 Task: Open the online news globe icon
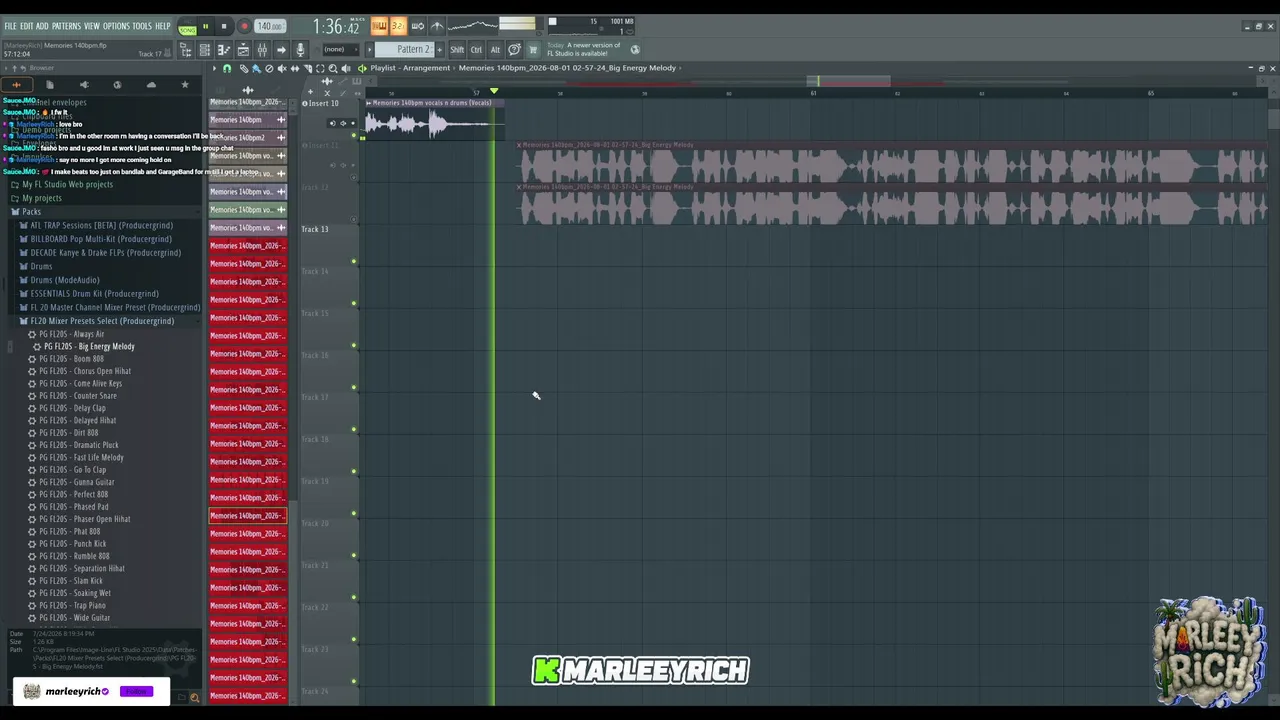(x=635, y=50)
